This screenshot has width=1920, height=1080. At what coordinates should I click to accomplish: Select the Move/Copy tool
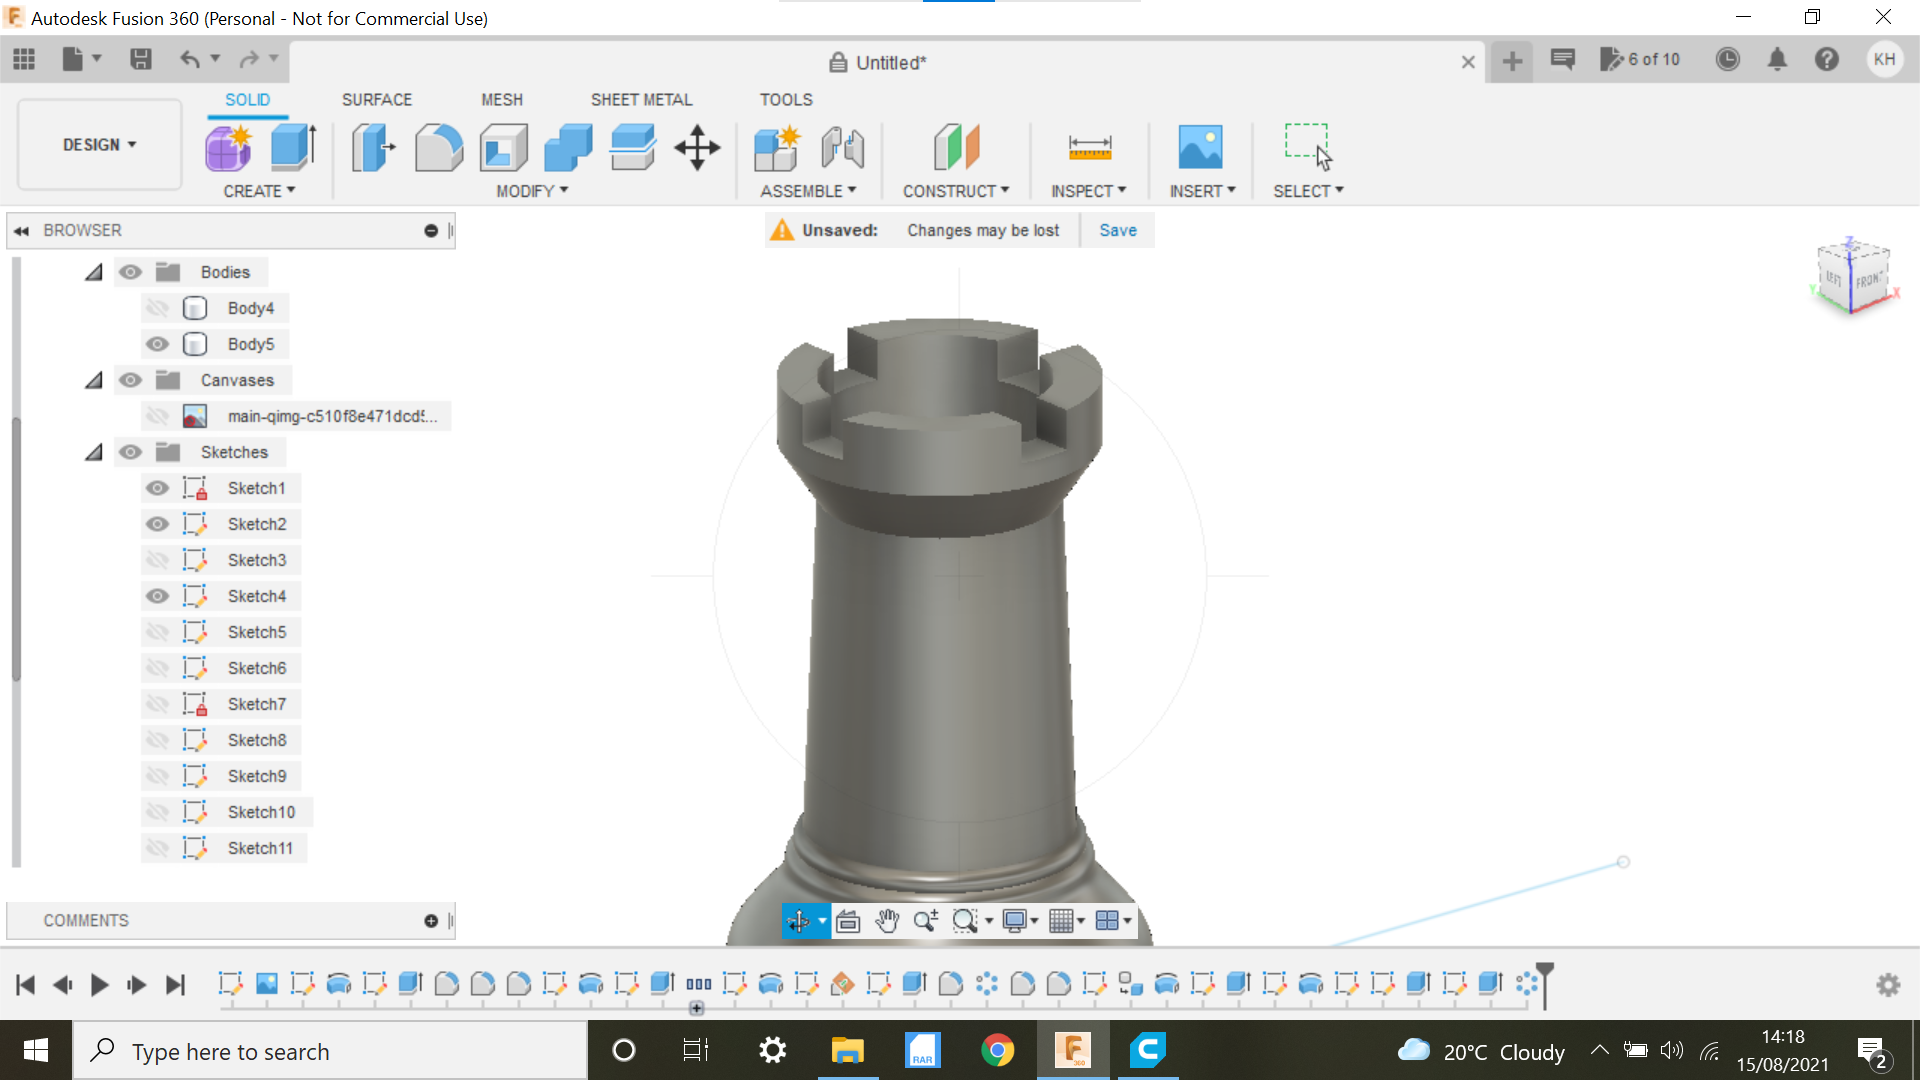coord(697,148)
